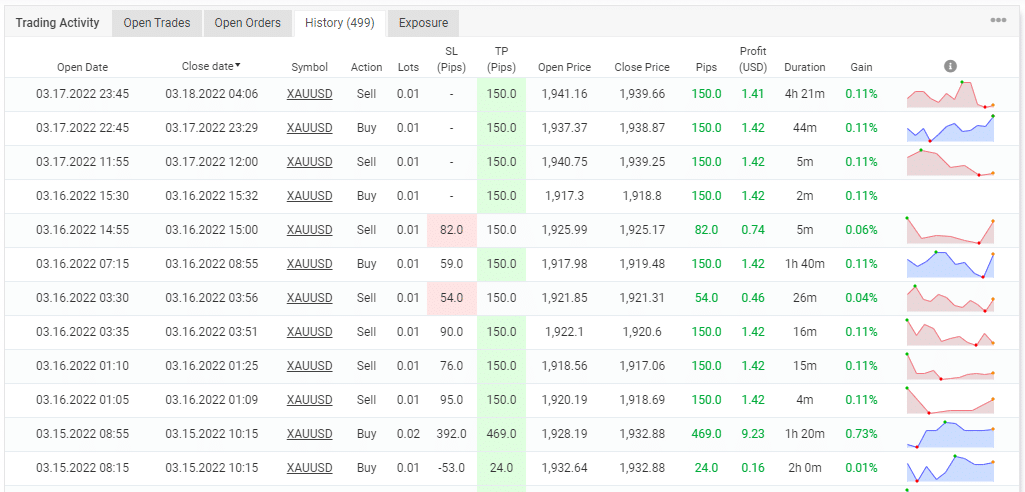
Task: Switch to the Open Trades tab
Action: 157,23
